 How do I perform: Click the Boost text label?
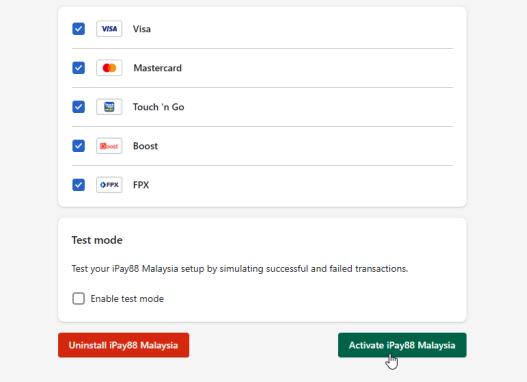coord(145,146)
